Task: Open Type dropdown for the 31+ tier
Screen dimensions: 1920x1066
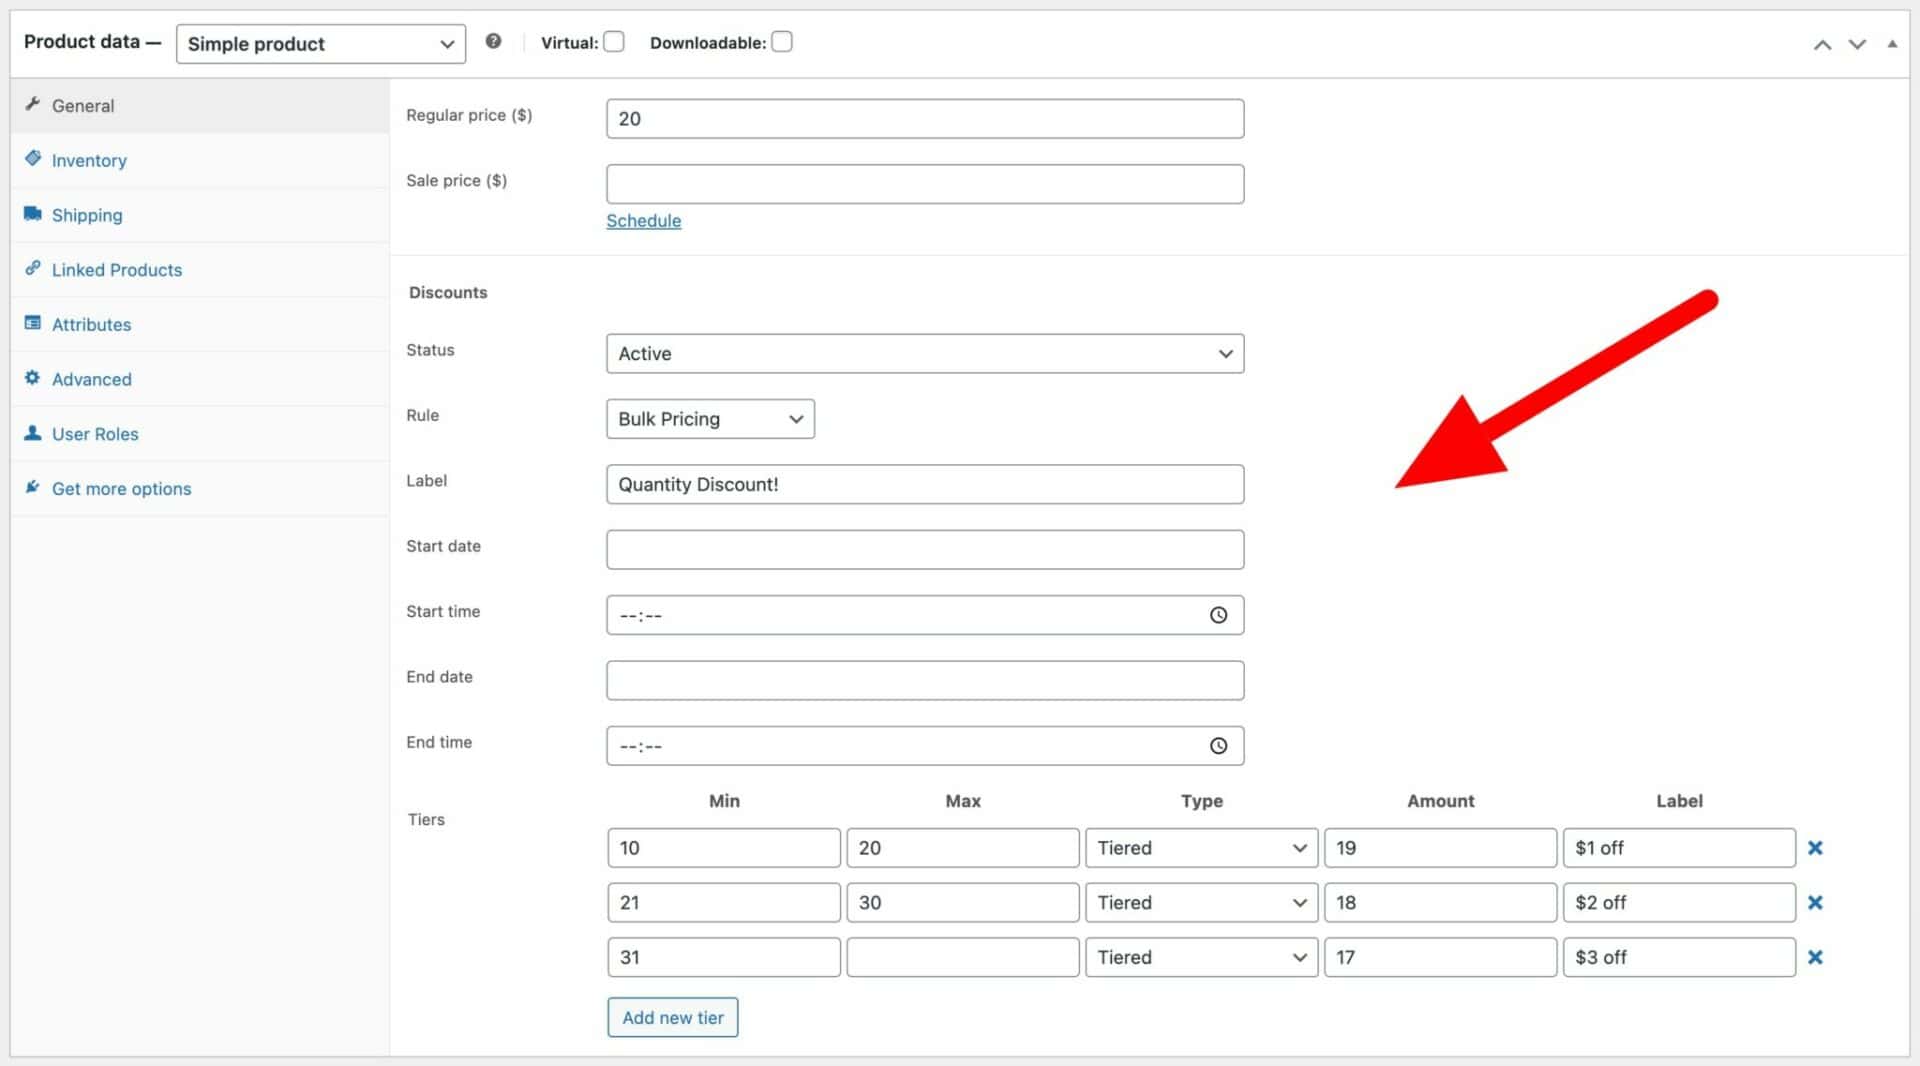Action: coord(1201,958)
